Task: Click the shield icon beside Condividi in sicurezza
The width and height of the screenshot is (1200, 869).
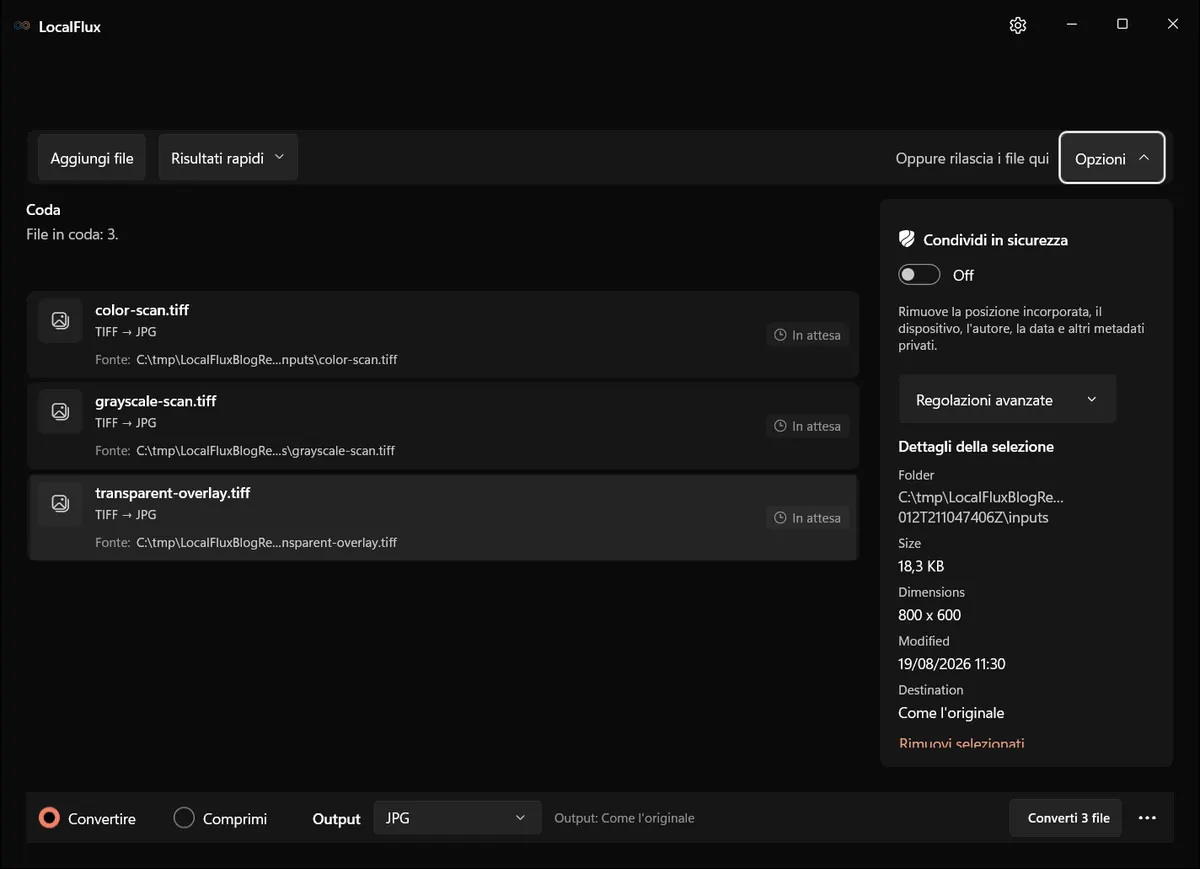Action: tap(907, 240)
